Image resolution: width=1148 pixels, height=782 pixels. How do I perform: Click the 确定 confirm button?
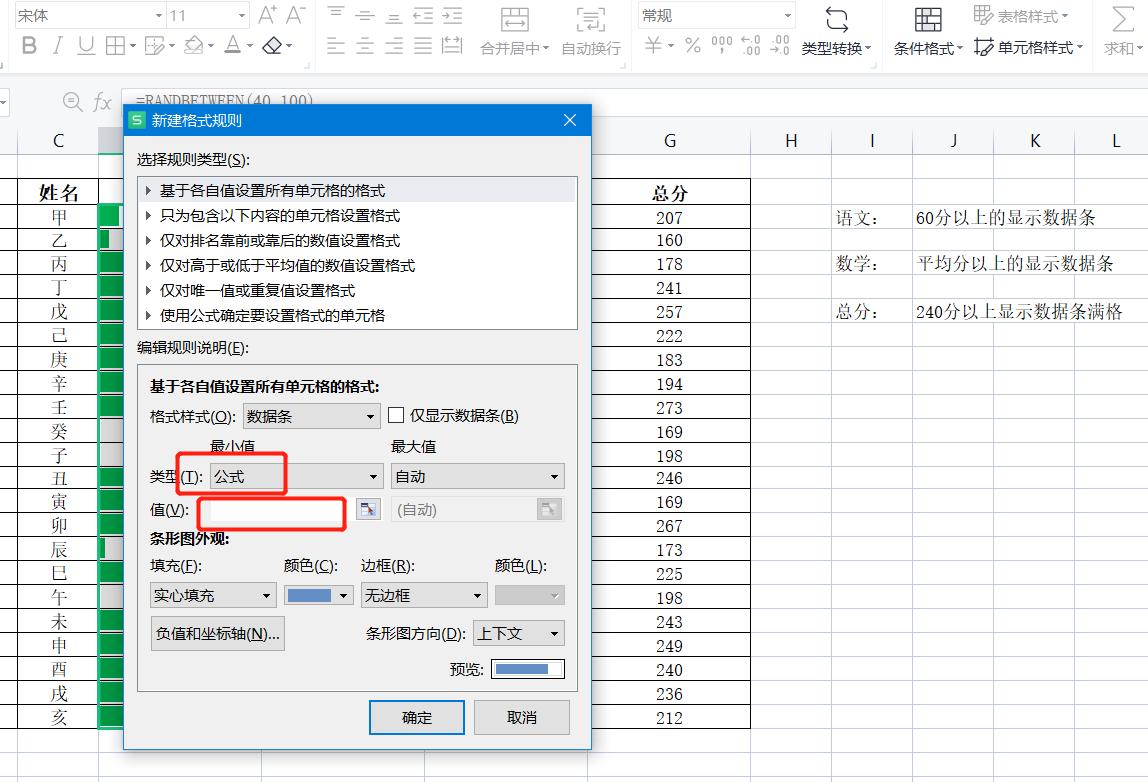click(416, 717)
